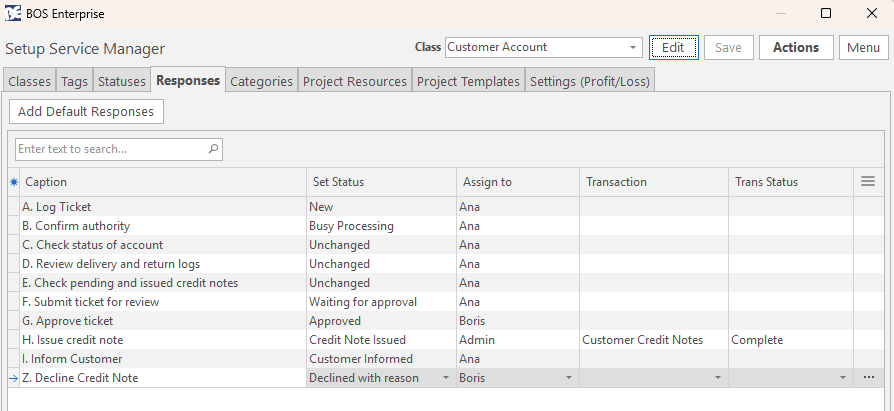
Task: Click the Assign to column header
Action: pyautogui.click(x=518, y=182)
